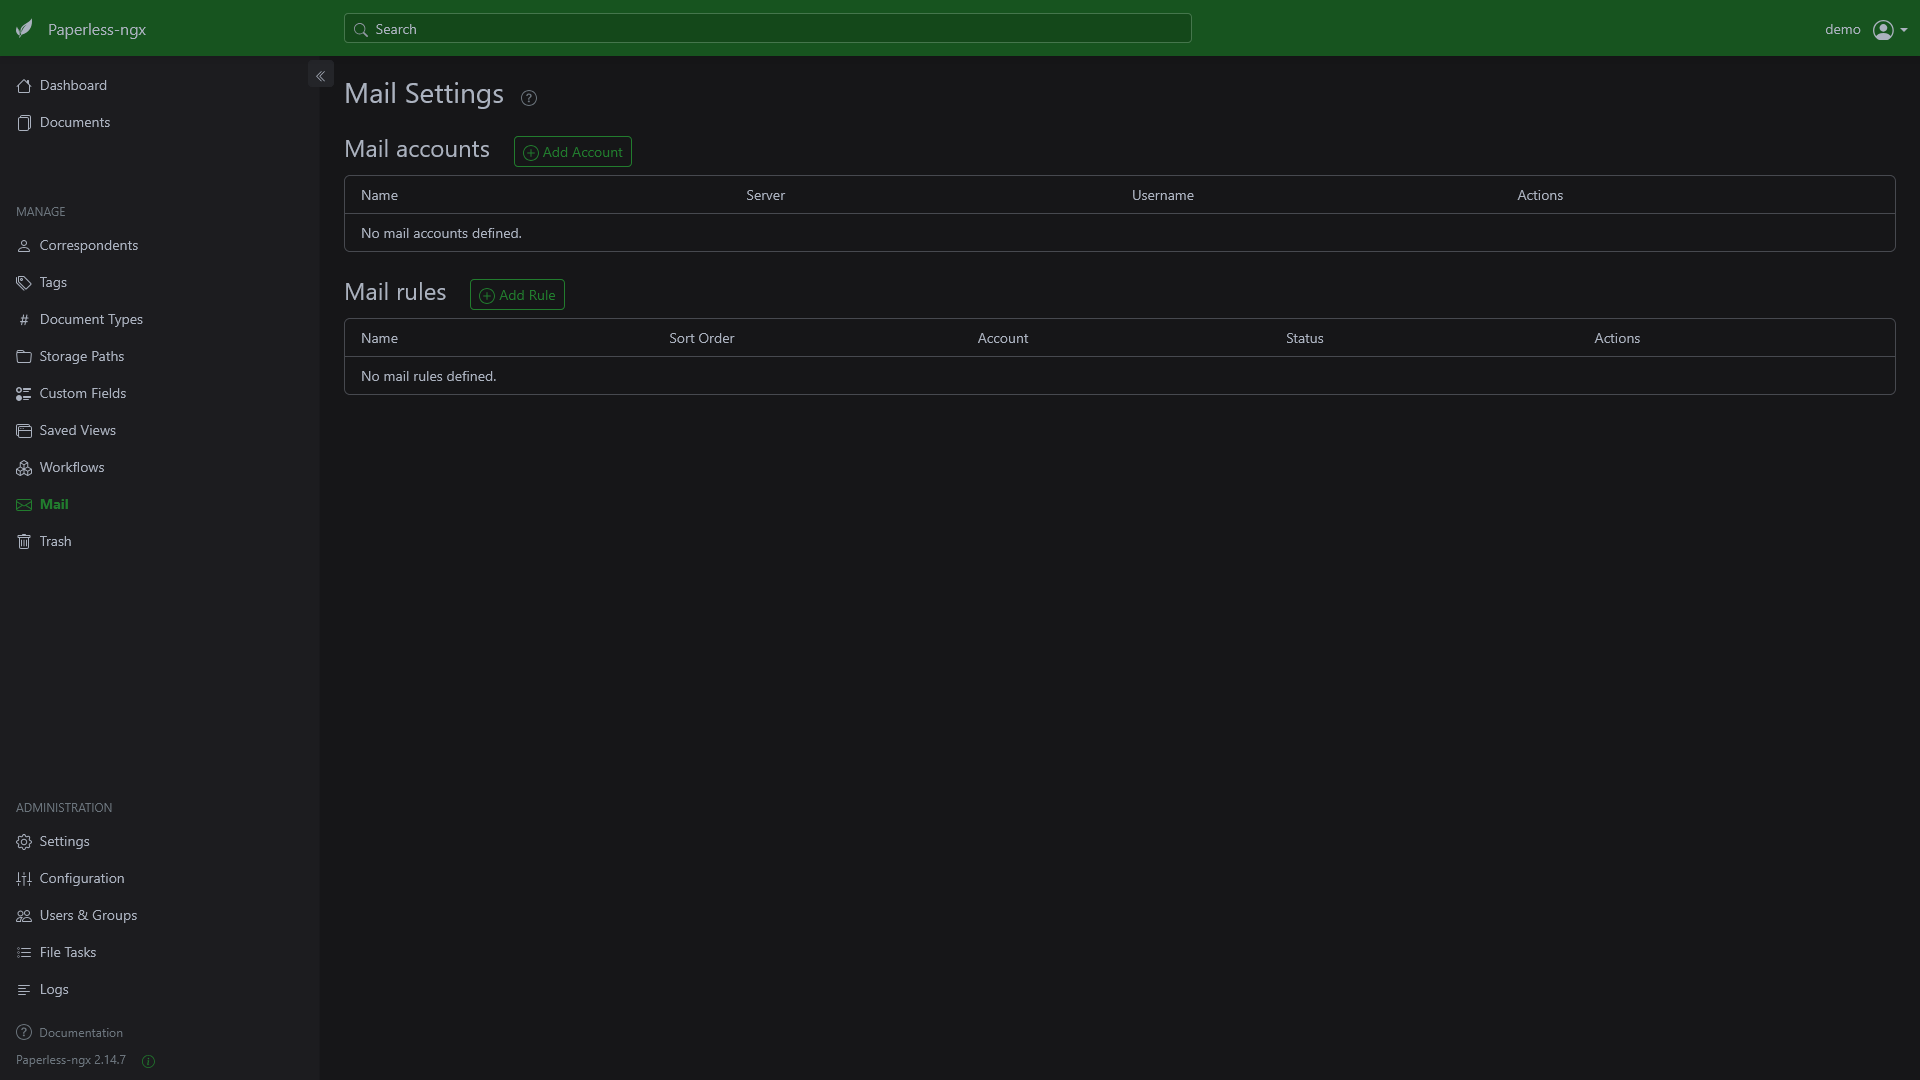The height and width of the screenshot is (1080, 1920).
Task: Click the Add Rule button
Action: pyautogui.click(x=517, y=295)
